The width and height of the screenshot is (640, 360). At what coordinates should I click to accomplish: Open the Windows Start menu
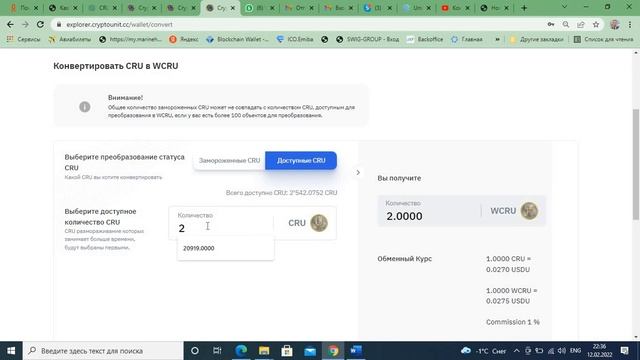point(11,351)
